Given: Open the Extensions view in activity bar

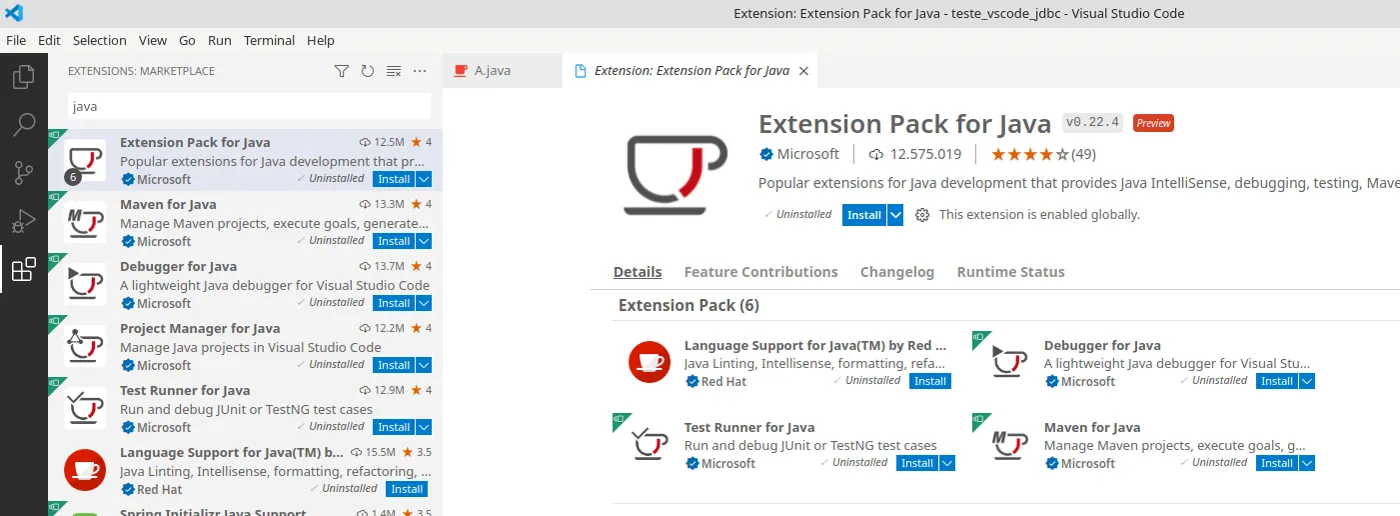Looking at the screenshot, I should tap(24, 269).
